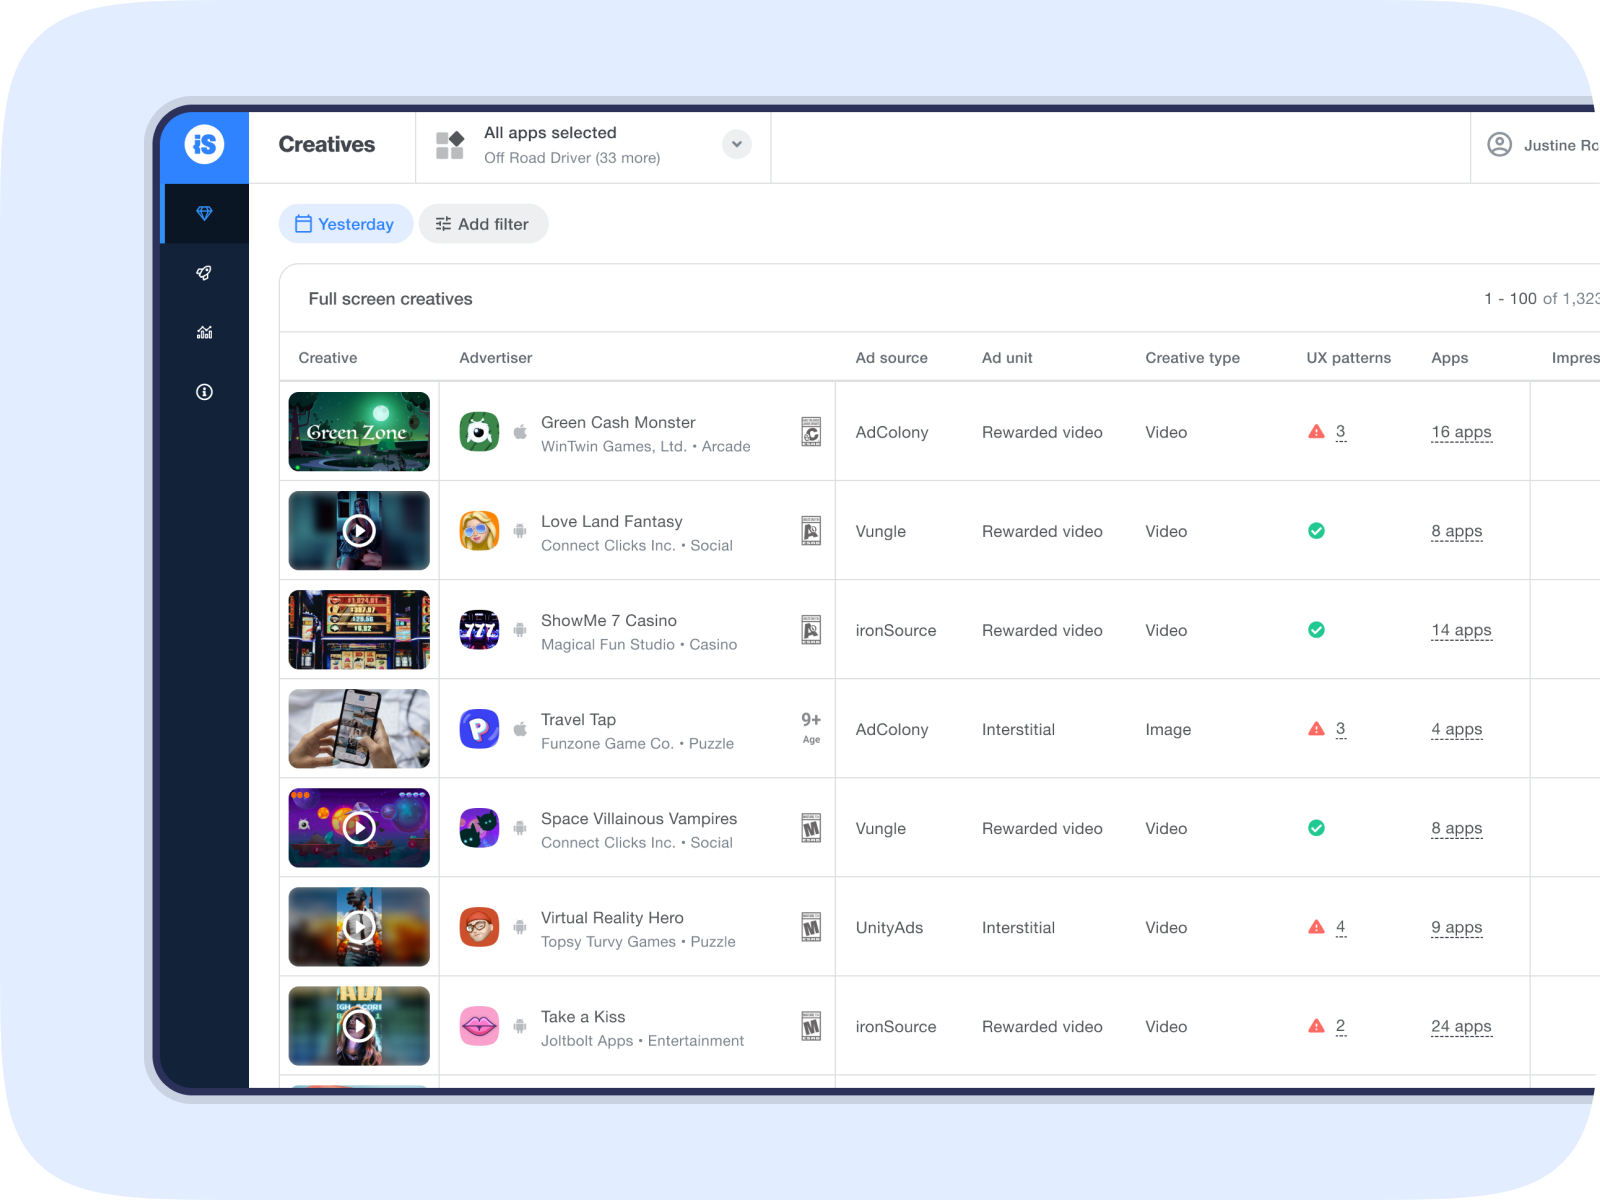
Task: Expand the All apps selected dropdown
Action: (x=736, y=144)
